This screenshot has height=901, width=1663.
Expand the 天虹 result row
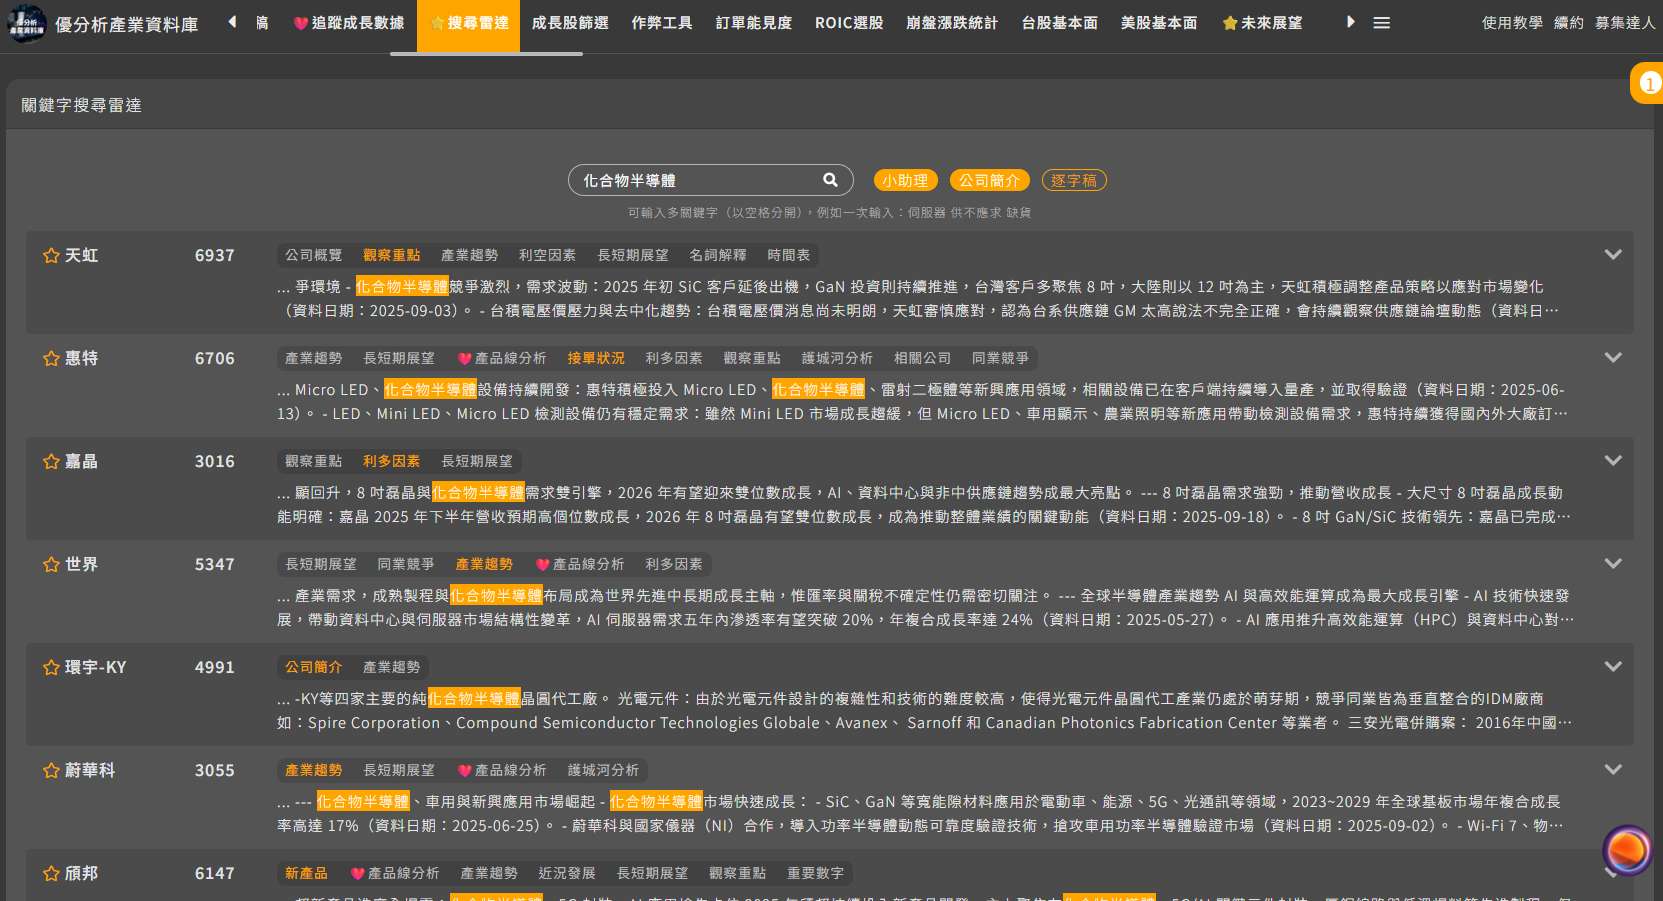click(x=1612, y=255)
